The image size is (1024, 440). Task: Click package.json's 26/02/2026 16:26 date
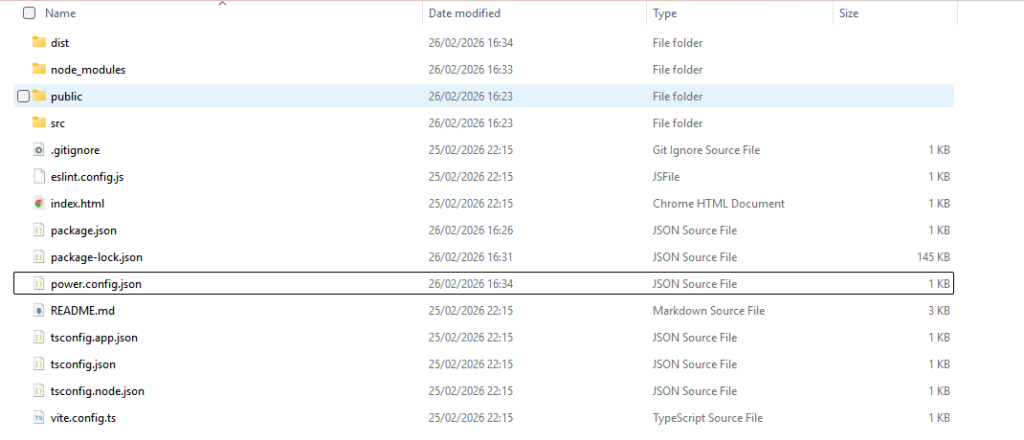point(470,230)
